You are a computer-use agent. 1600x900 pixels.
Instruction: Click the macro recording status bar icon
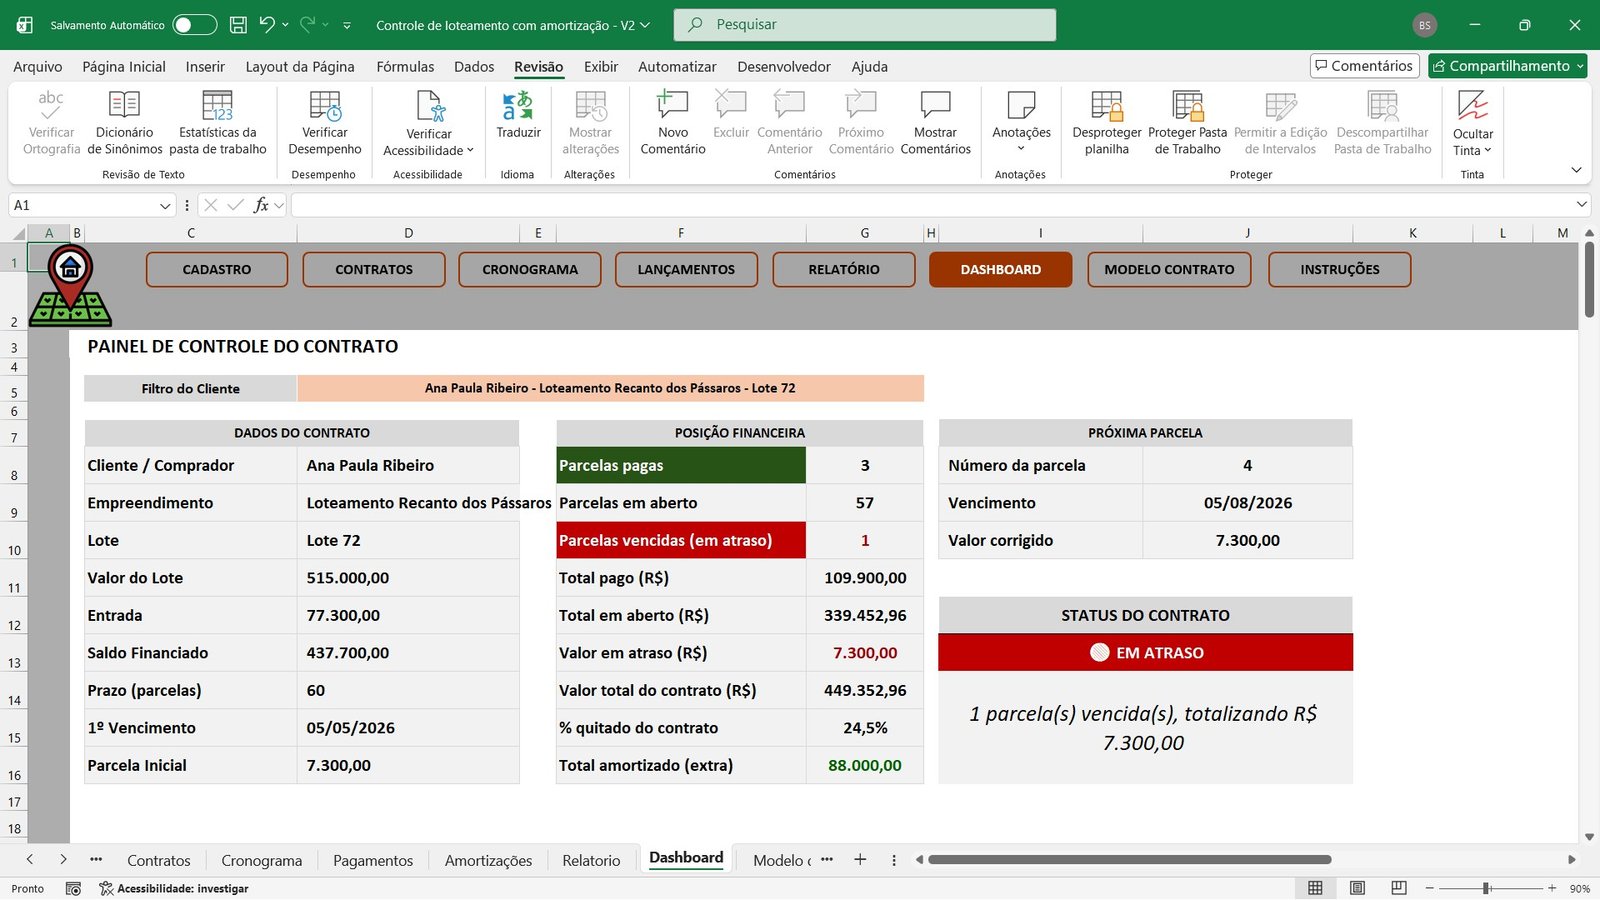[73, 888]
